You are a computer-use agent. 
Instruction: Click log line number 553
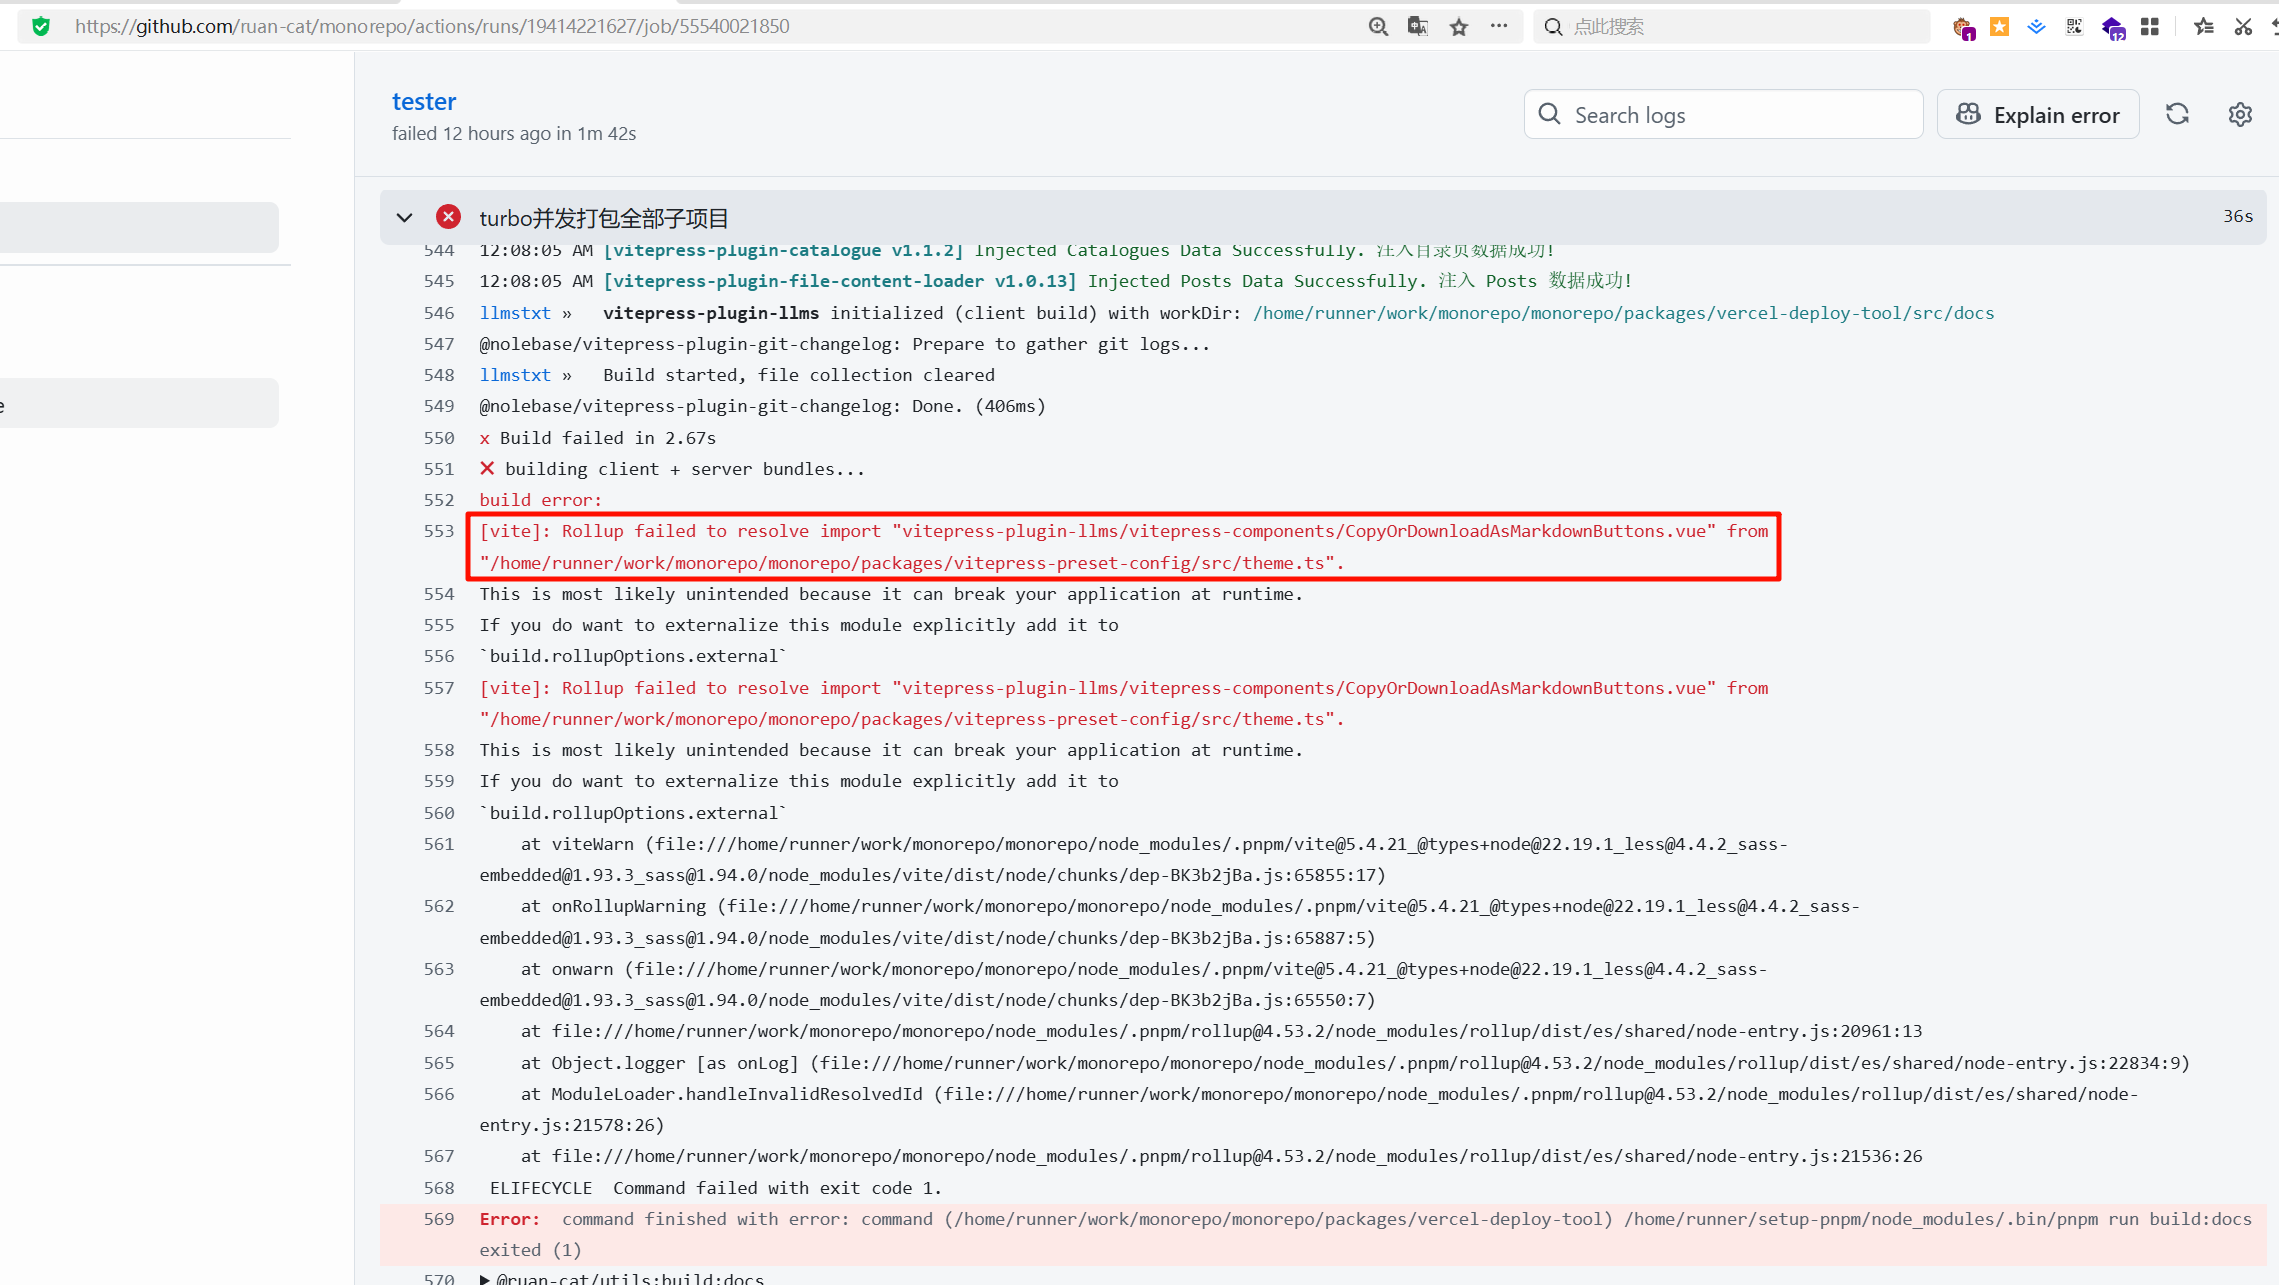click(438, 531)
